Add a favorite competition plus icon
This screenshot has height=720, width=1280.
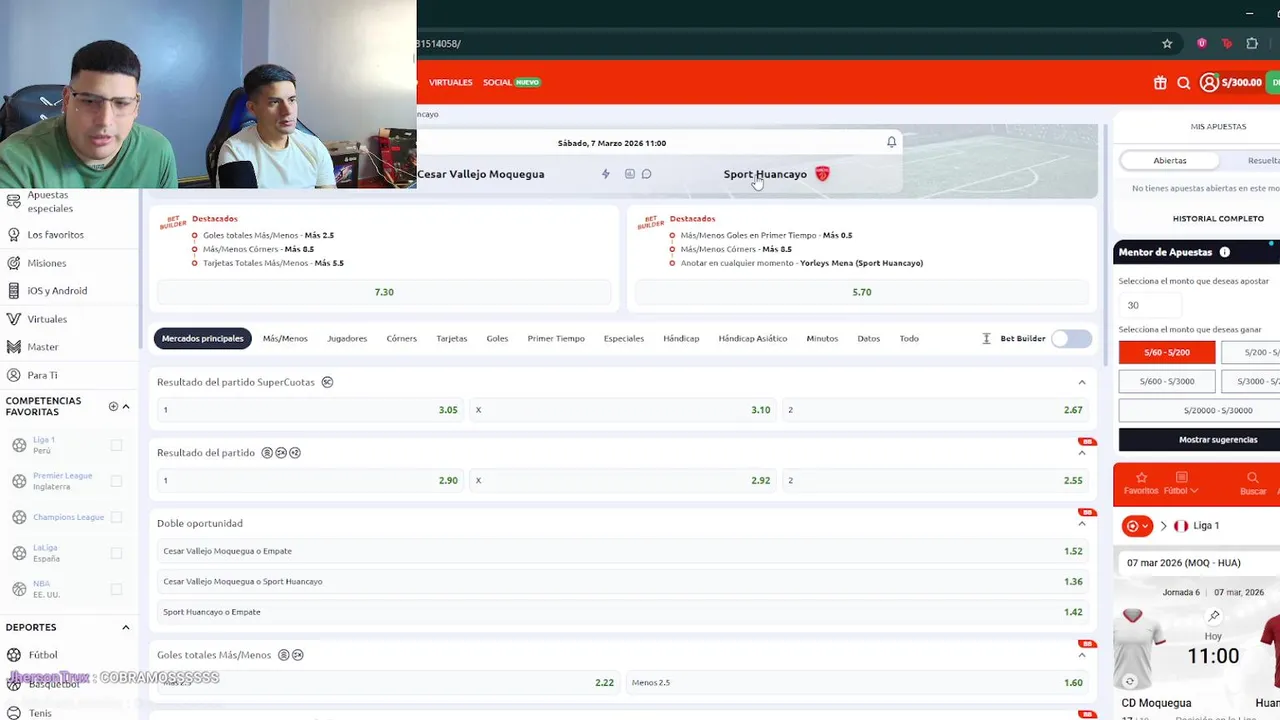[x=113, y=406]
